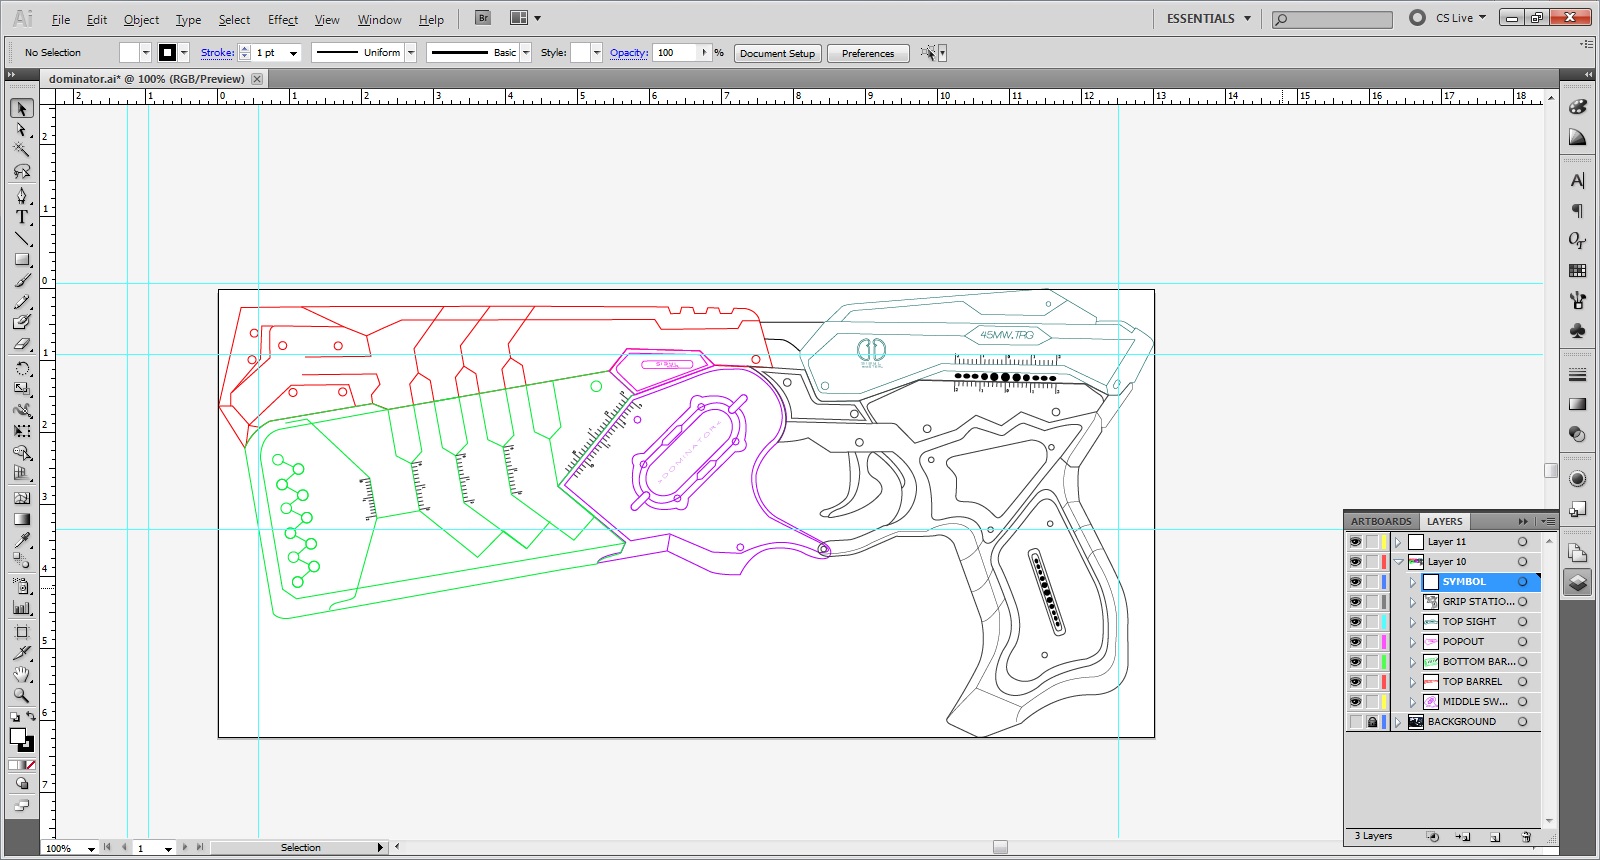The width and height of the screenshot is (1600, 860).
Task: Activate the Eyedropper tool
Action: [21, 540]
